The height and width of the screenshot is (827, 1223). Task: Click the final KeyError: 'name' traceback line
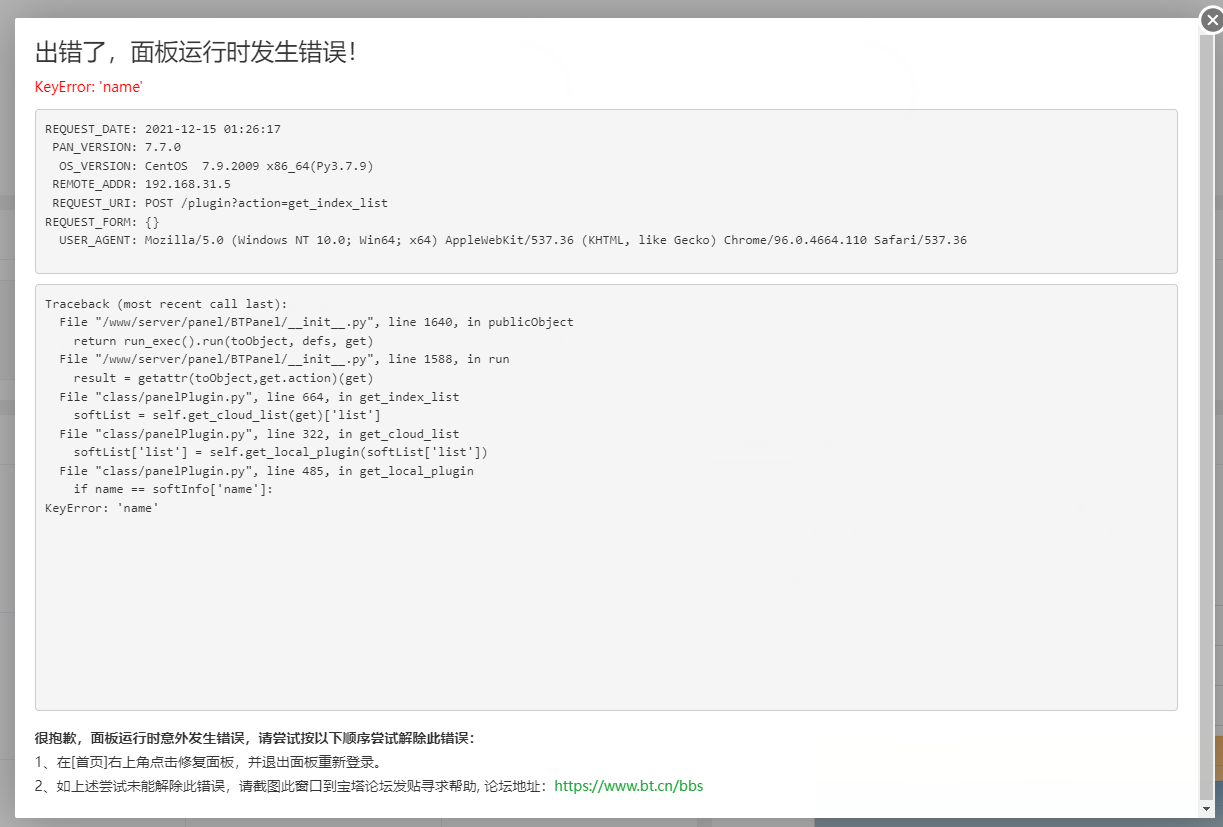[x=102, y=508]
